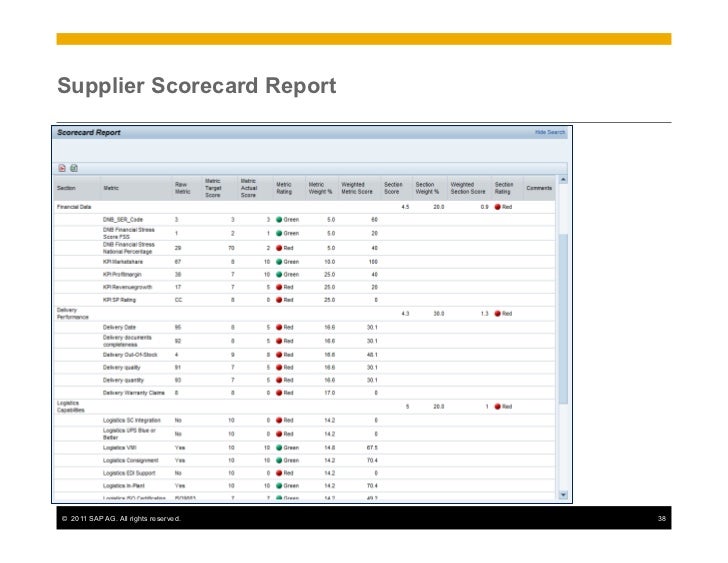The image size is (728, 563).
Task: Click the weighted score 100 for KPI:Marketshare
Action: tap(373, 262)
